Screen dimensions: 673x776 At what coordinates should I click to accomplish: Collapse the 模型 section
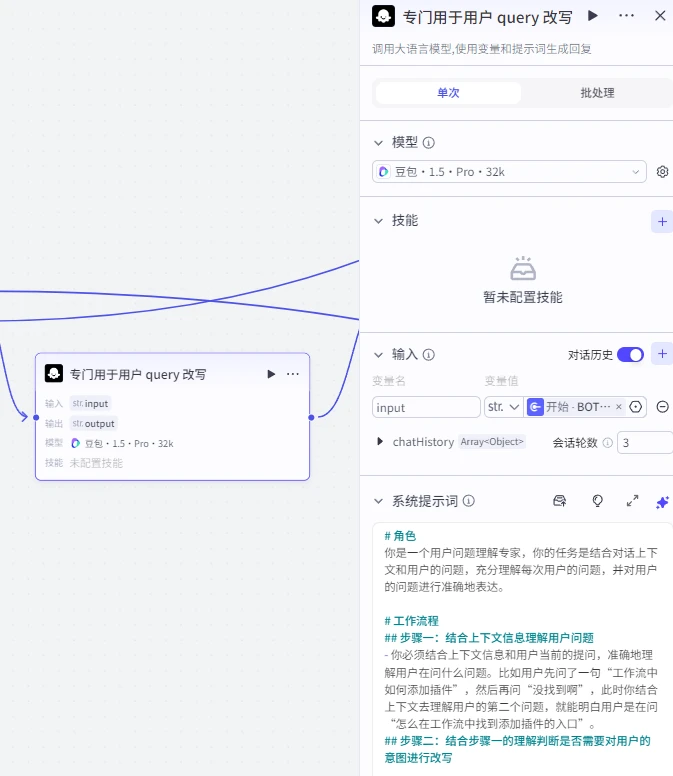379,143
